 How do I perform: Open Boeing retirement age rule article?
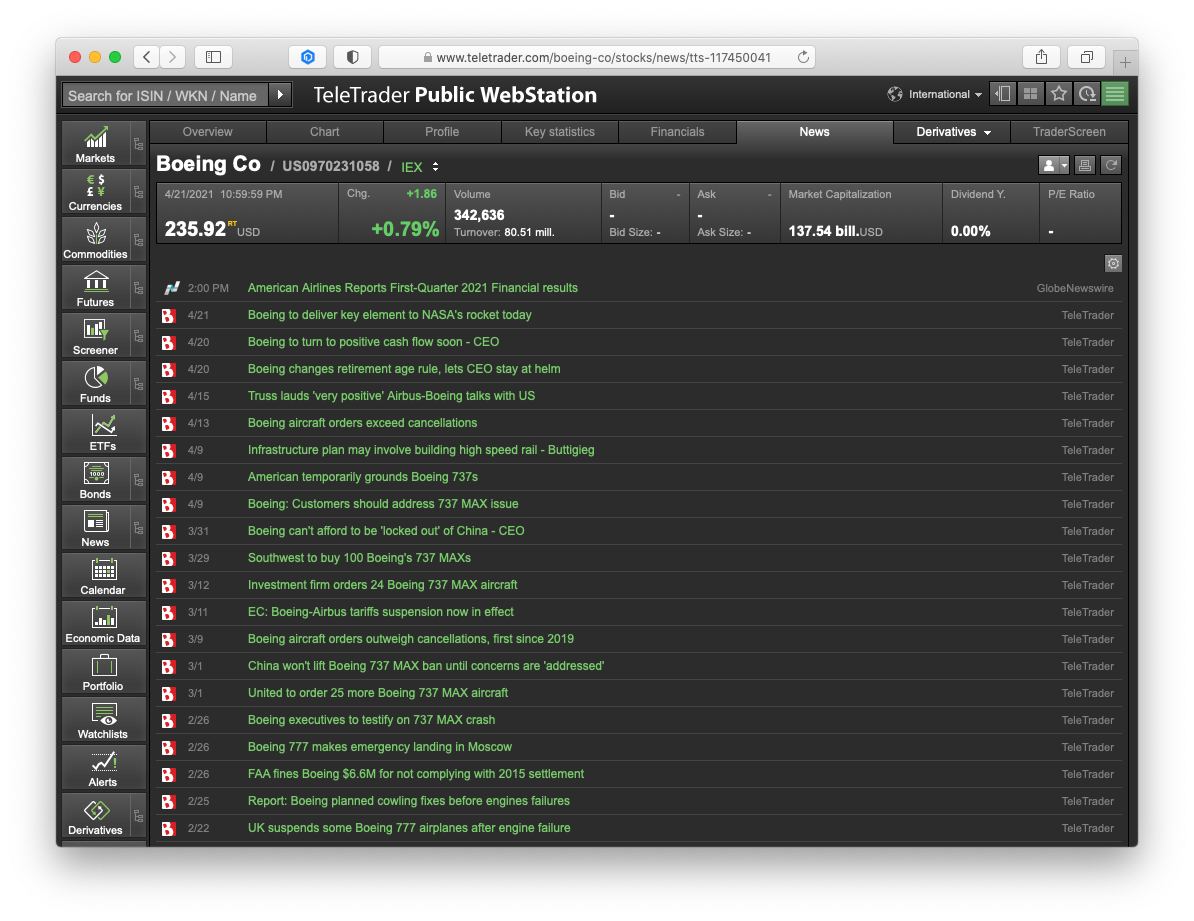point(404,369)
